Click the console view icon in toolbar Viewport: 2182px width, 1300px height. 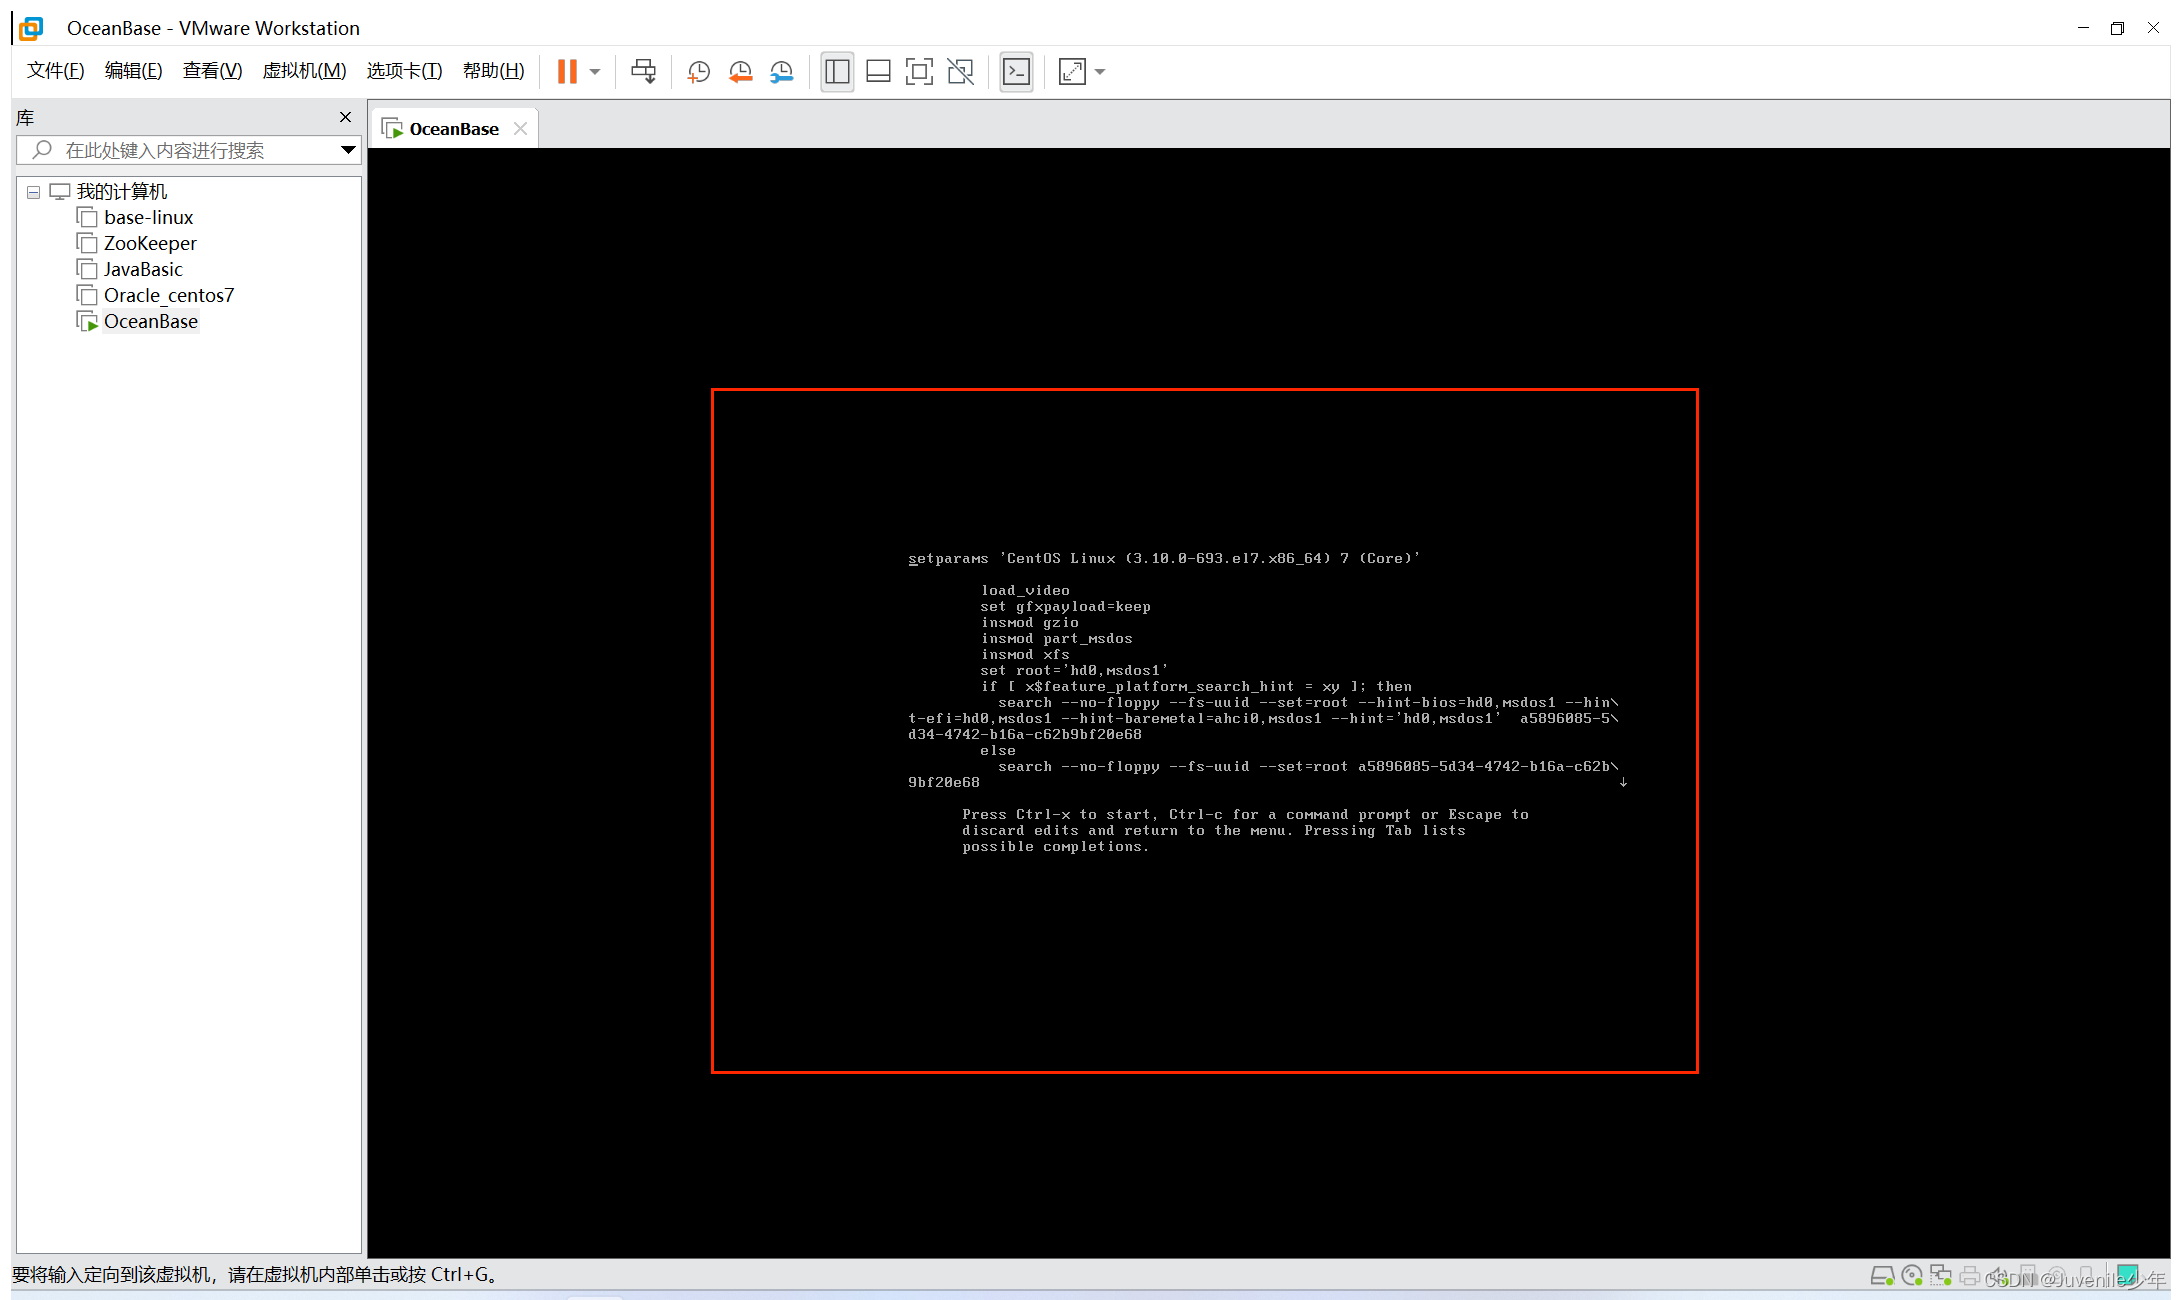coord(1015,70)
